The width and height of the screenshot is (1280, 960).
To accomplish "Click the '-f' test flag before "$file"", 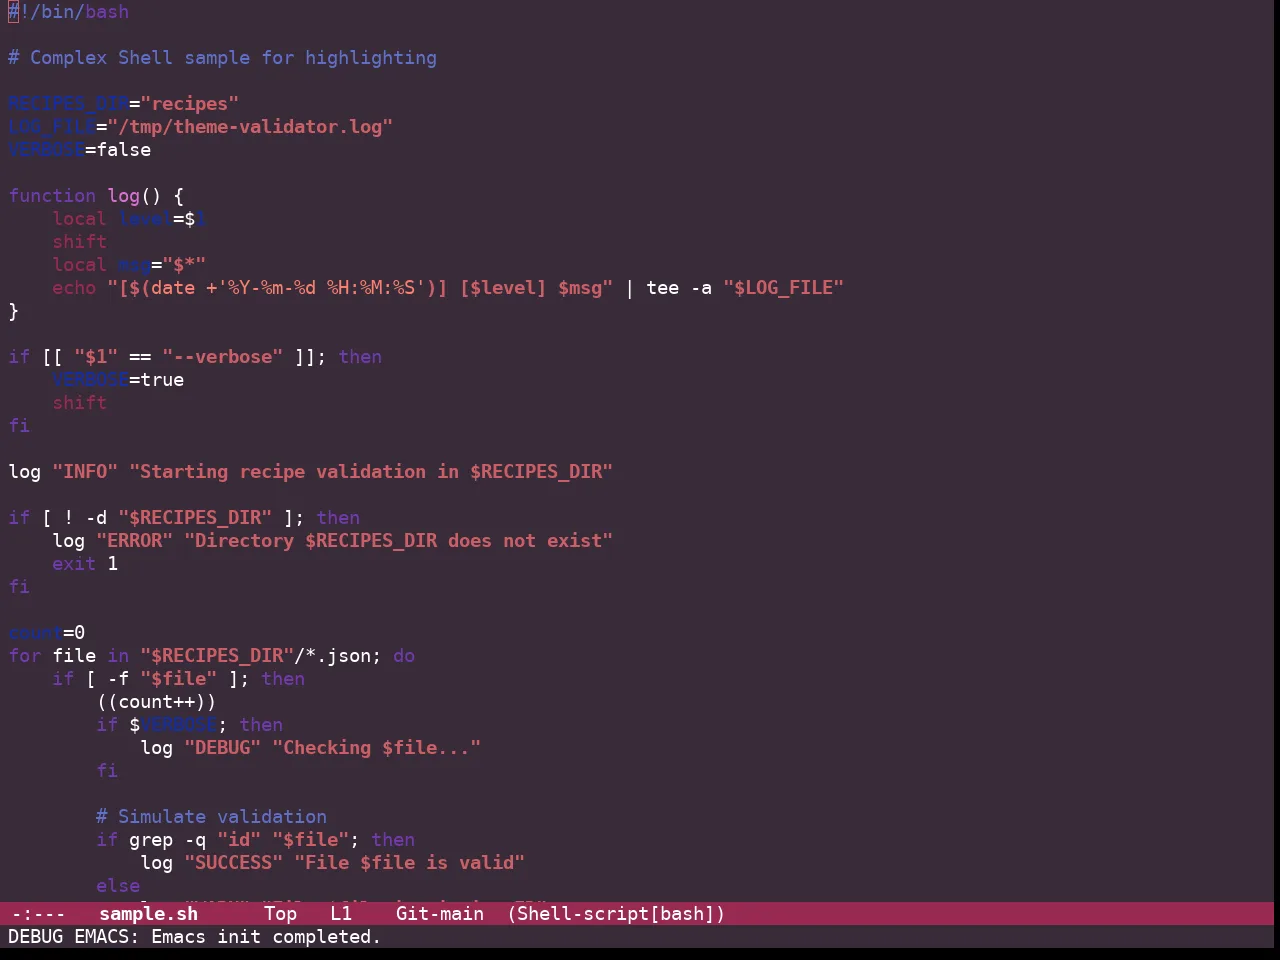I will tap(118, 679).
